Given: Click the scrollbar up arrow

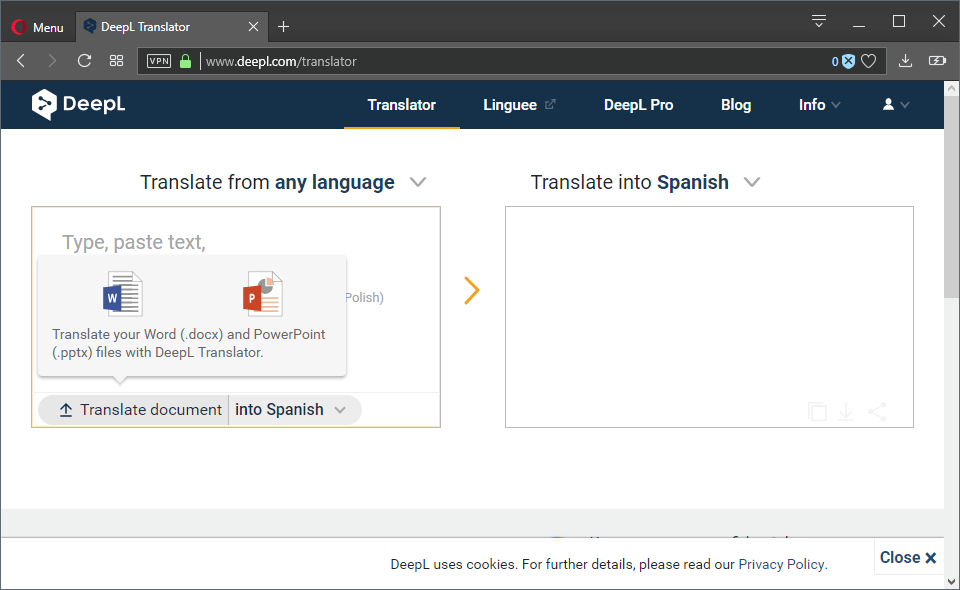Looking at the screenshot, I should point(951,88).
